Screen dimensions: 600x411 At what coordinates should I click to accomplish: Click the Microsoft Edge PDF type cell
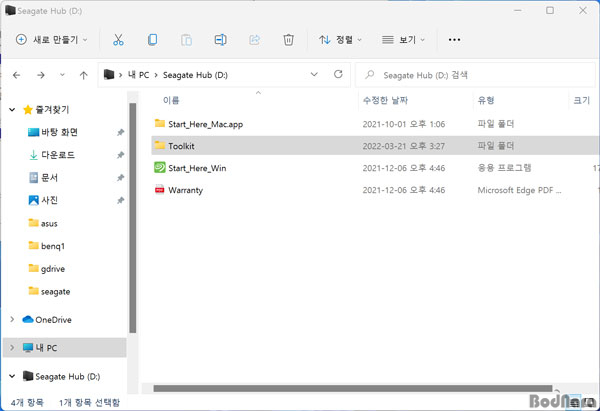pos(519,190)
